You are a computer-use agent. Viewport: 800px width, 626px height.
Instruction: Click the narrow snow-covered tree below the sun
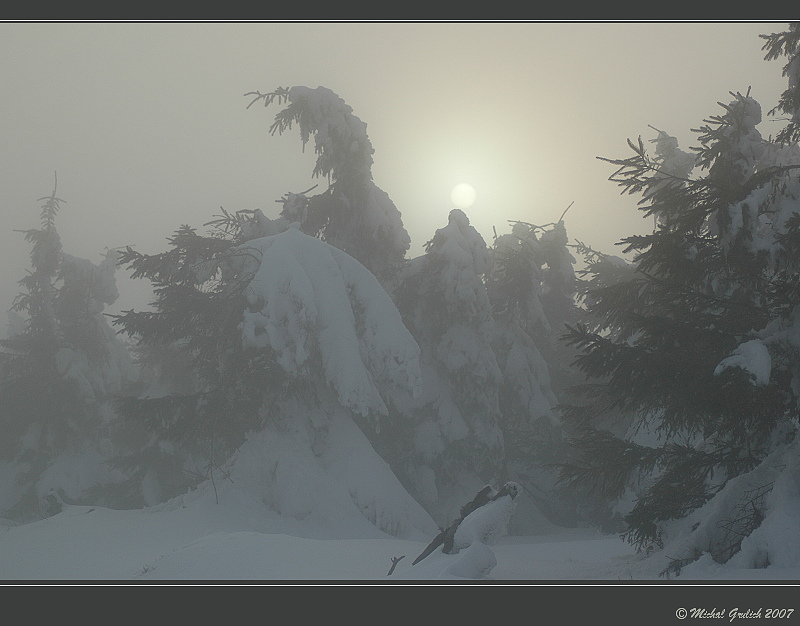pyautogui.click(x=462, y=300)
